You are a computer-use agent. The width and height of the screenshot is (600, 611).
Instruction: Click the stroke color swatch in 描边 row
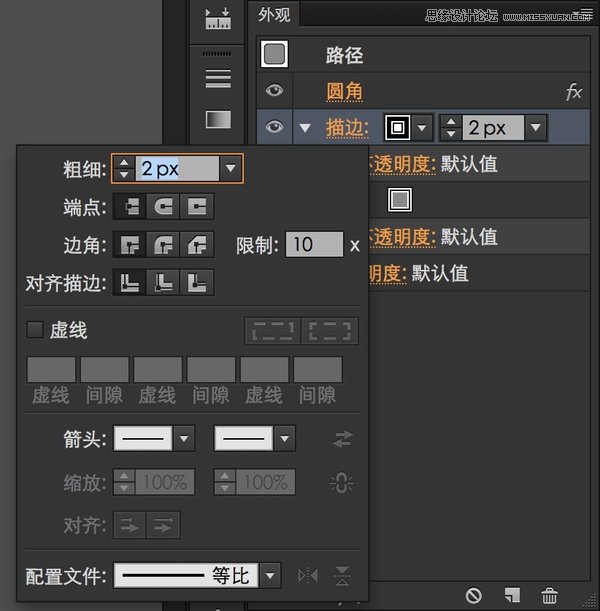coord(397,127)
